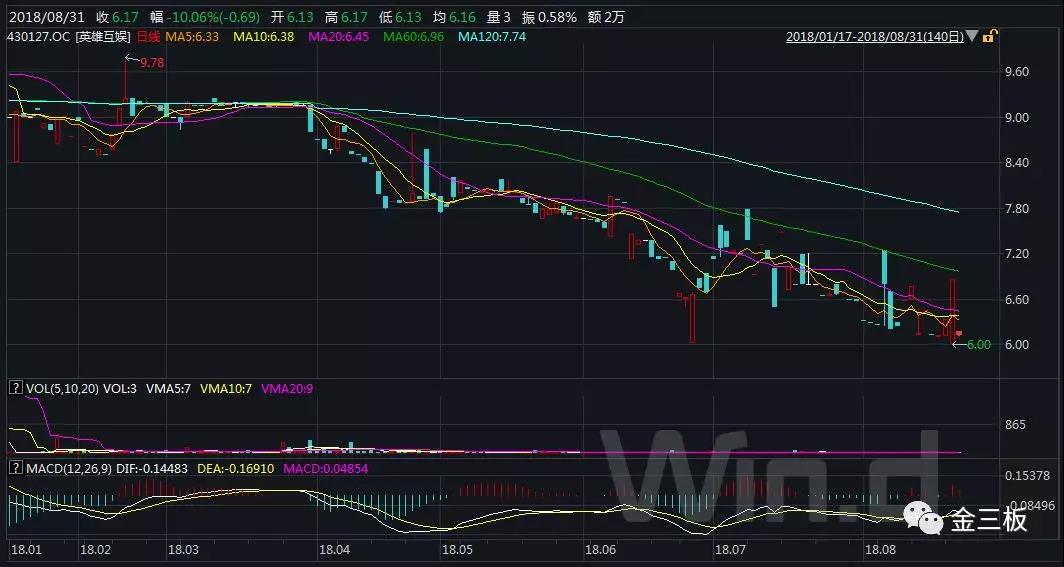This screenshot has height=567, width=1064.
Task: Click the 18.04 marker on time axis
Action: pos(333,550)
